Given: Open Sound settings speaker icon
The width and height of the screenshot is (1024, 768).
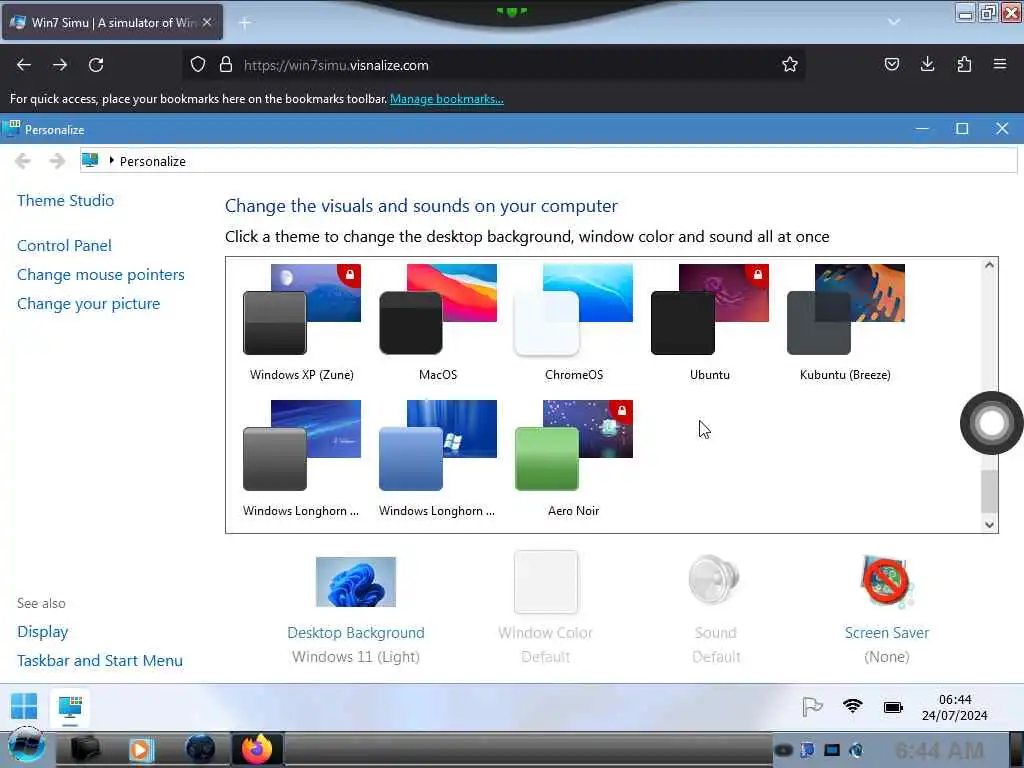Looking at the screenshot, I should [x=714, y=579].
